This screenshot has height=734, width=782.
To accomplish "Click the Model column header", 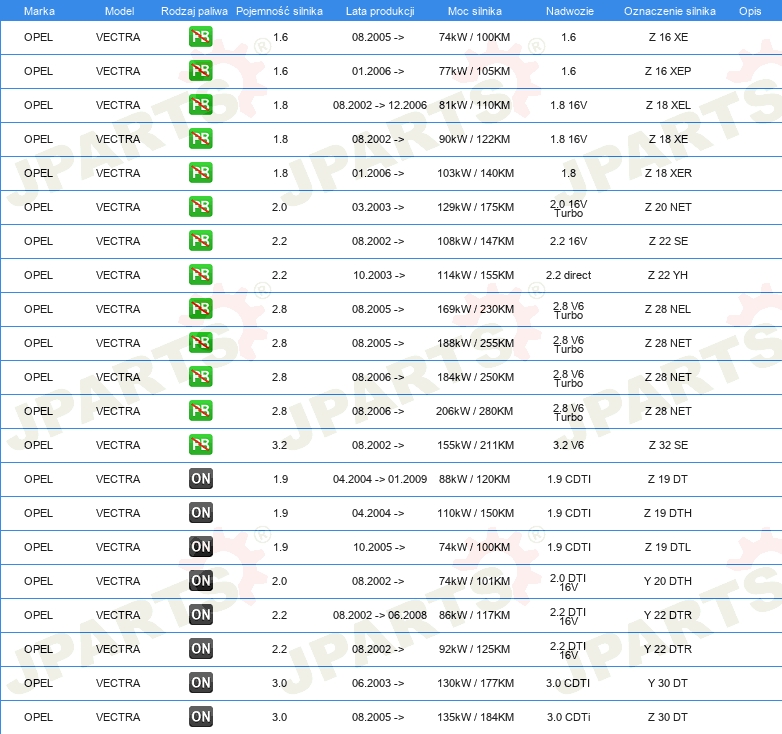I will [119, 11].
